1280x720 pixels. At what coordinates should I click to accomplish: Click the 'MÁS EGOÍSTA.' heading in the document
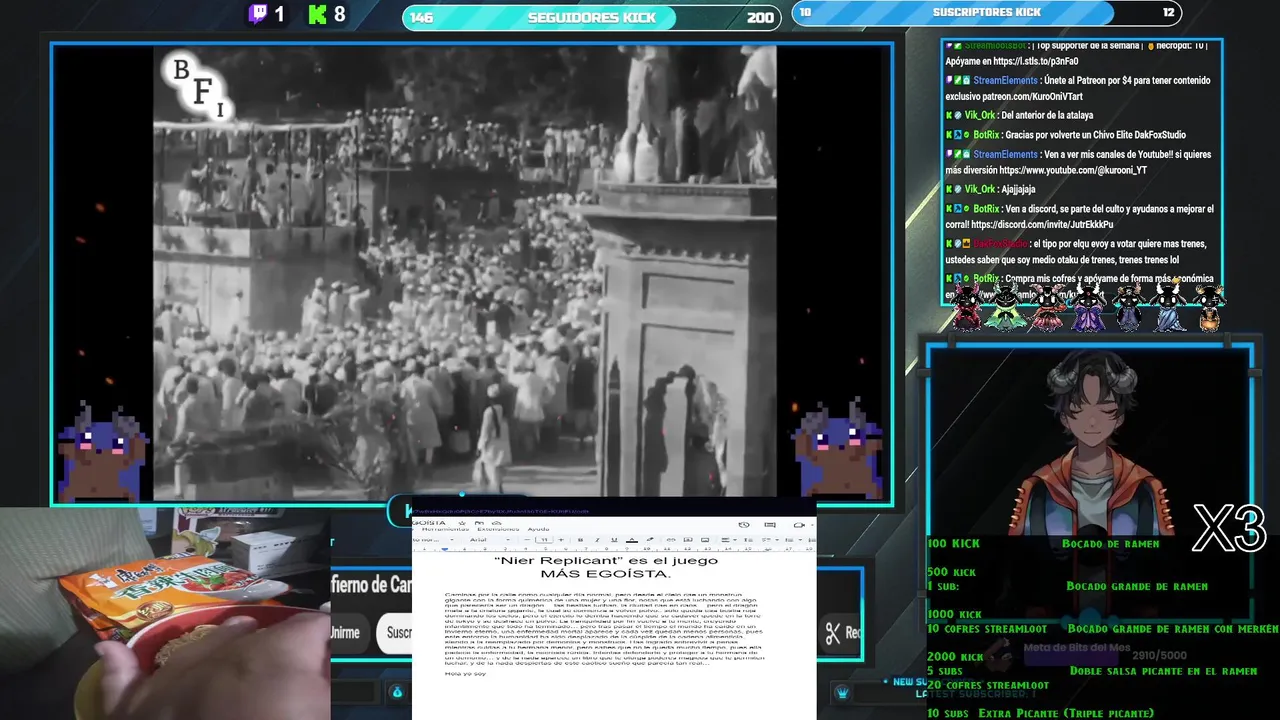pos(605,574)
